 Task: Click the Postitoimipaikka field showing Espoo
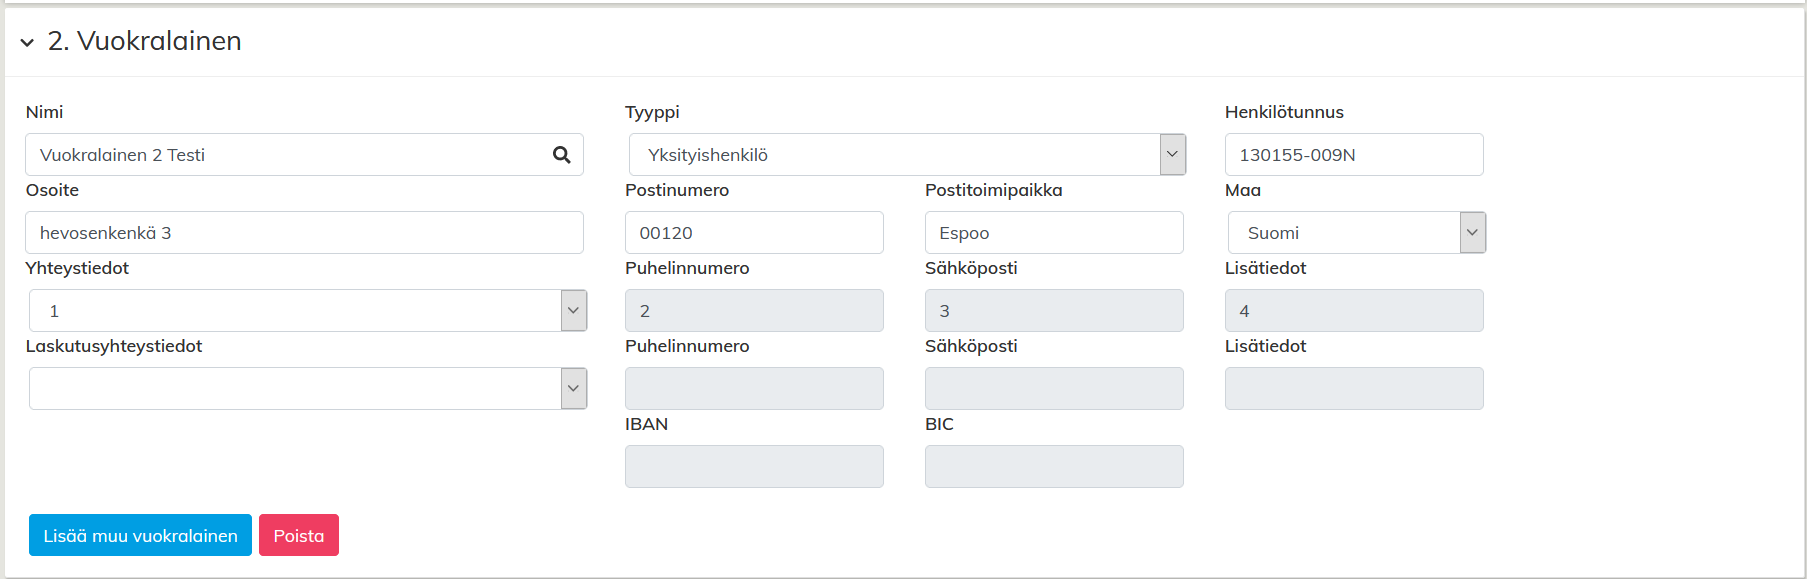point(1053,233)
